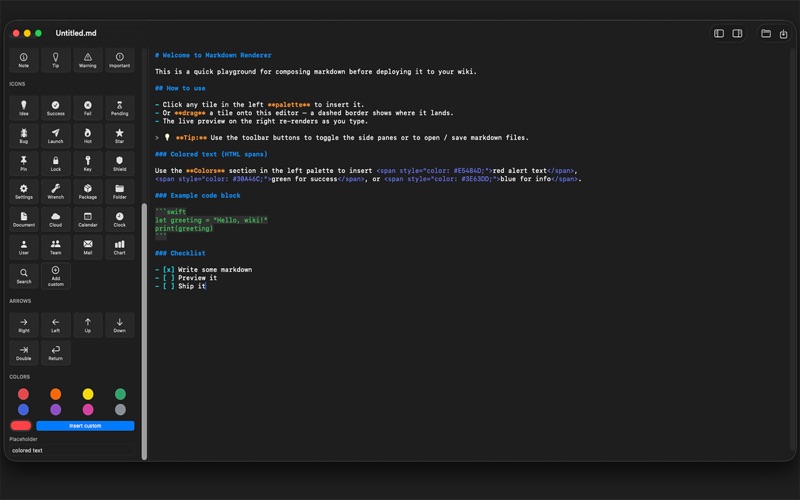Click the palette sidebar scrollbar
Image resolution: width=800 pixels, height=500 pixels.
(144, 331)
